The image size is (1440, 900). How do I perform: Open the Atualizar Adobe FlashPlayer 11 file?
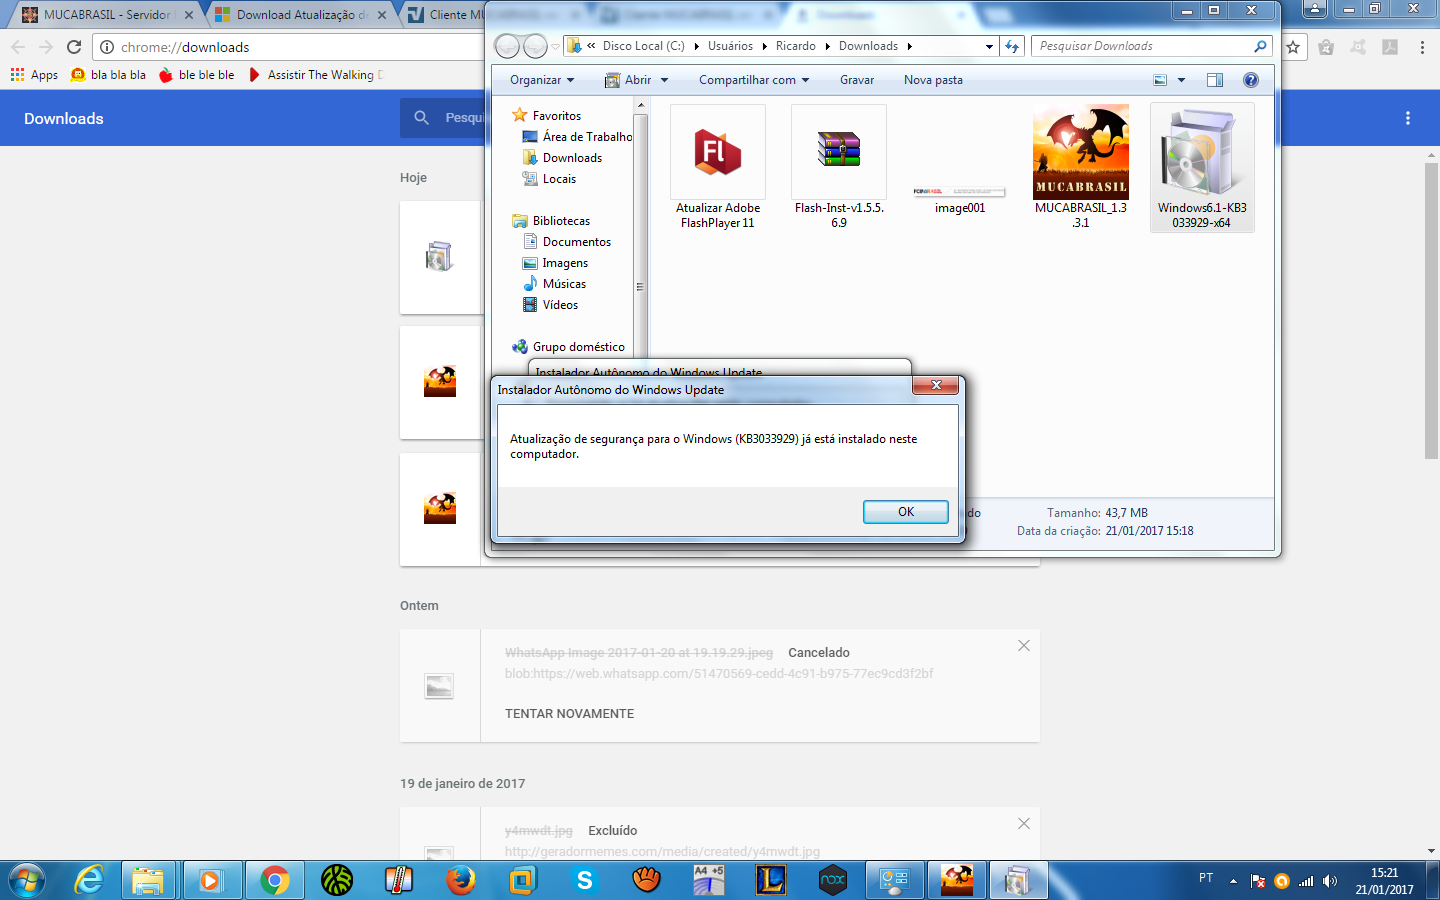point(717,153)
